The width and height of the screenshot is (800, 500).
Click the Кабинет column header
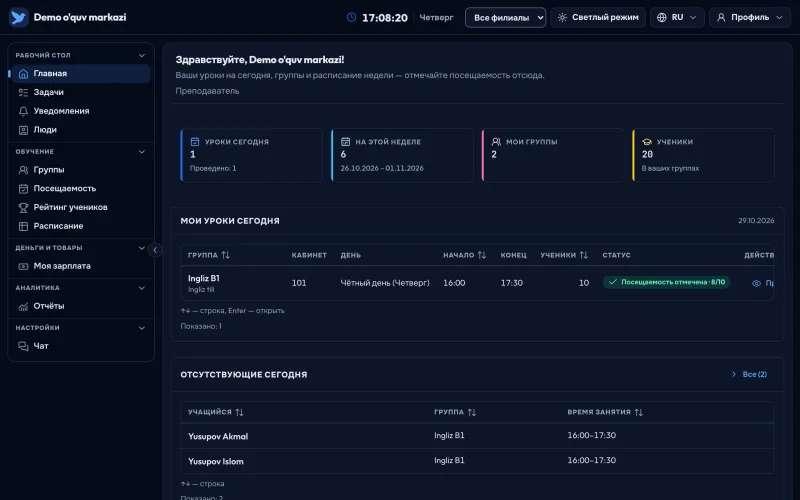pyautogui.click(x=309, y=255)
